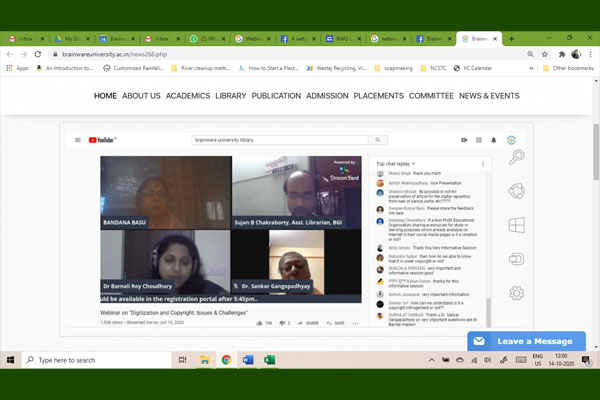Open the chat options three-dot menu
600x400 pixels.
click(483, 164)
